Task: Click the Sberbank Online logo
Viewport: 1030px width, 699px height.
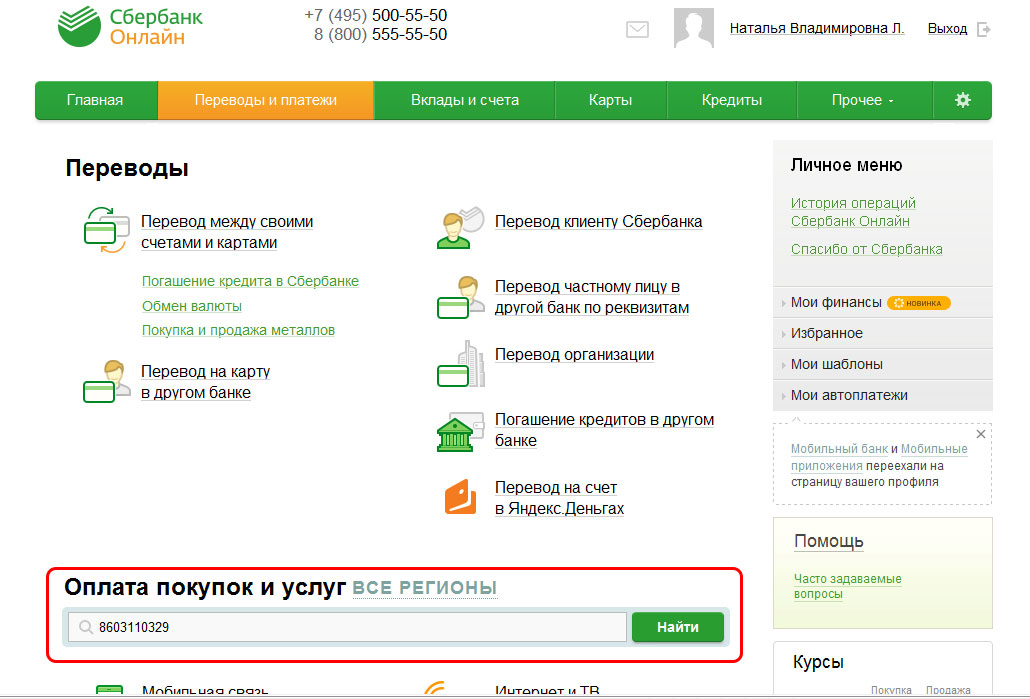Action: click(130, 26)
